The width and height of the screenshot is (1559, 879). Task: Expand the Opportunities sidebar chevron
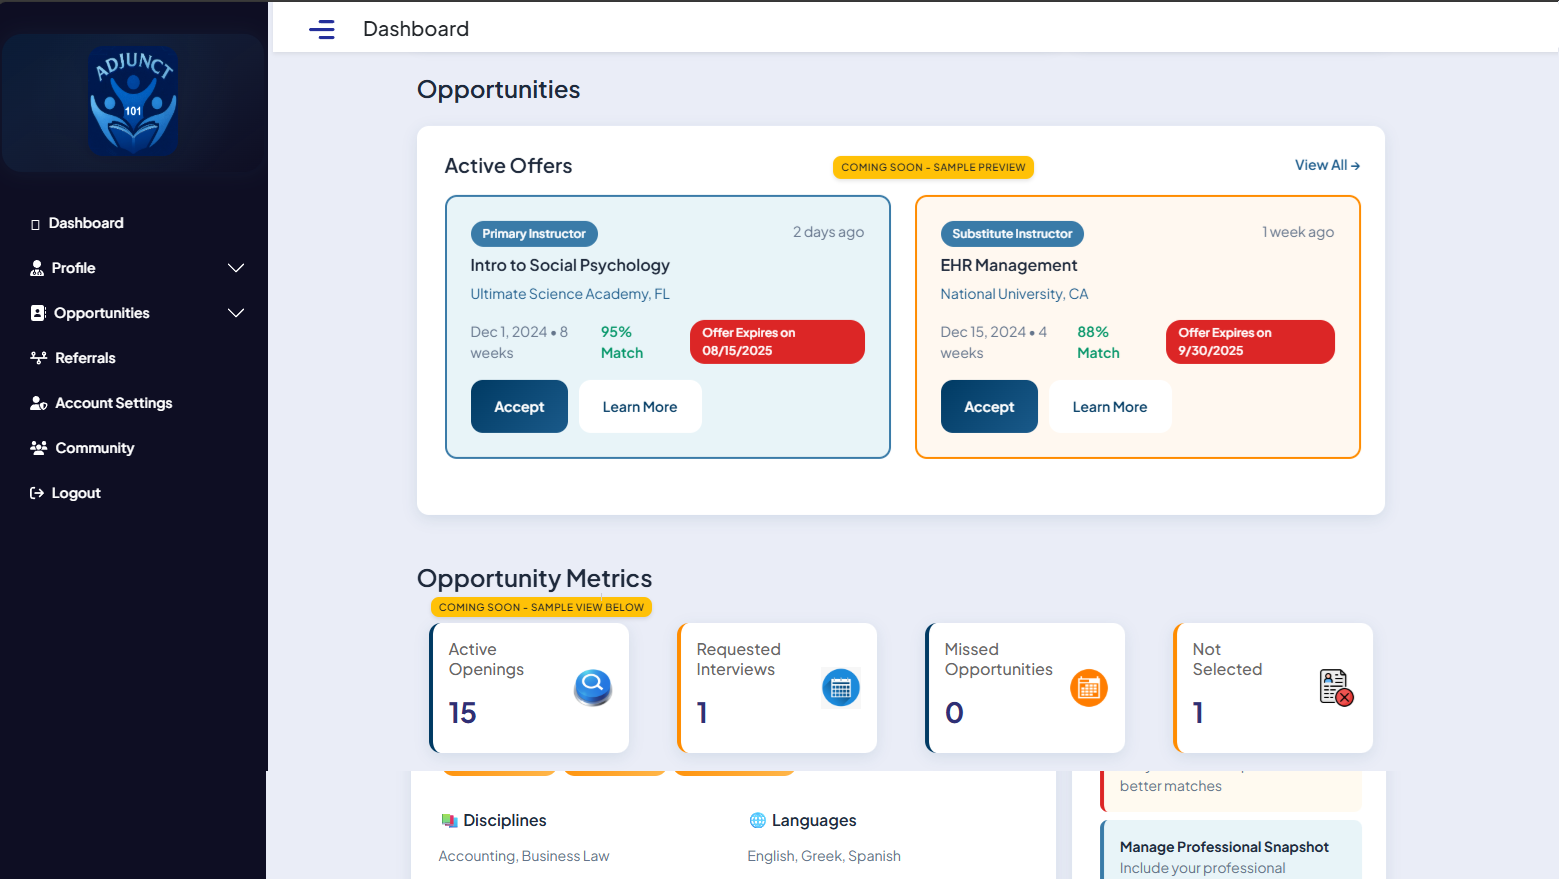(x=236, y=313)
